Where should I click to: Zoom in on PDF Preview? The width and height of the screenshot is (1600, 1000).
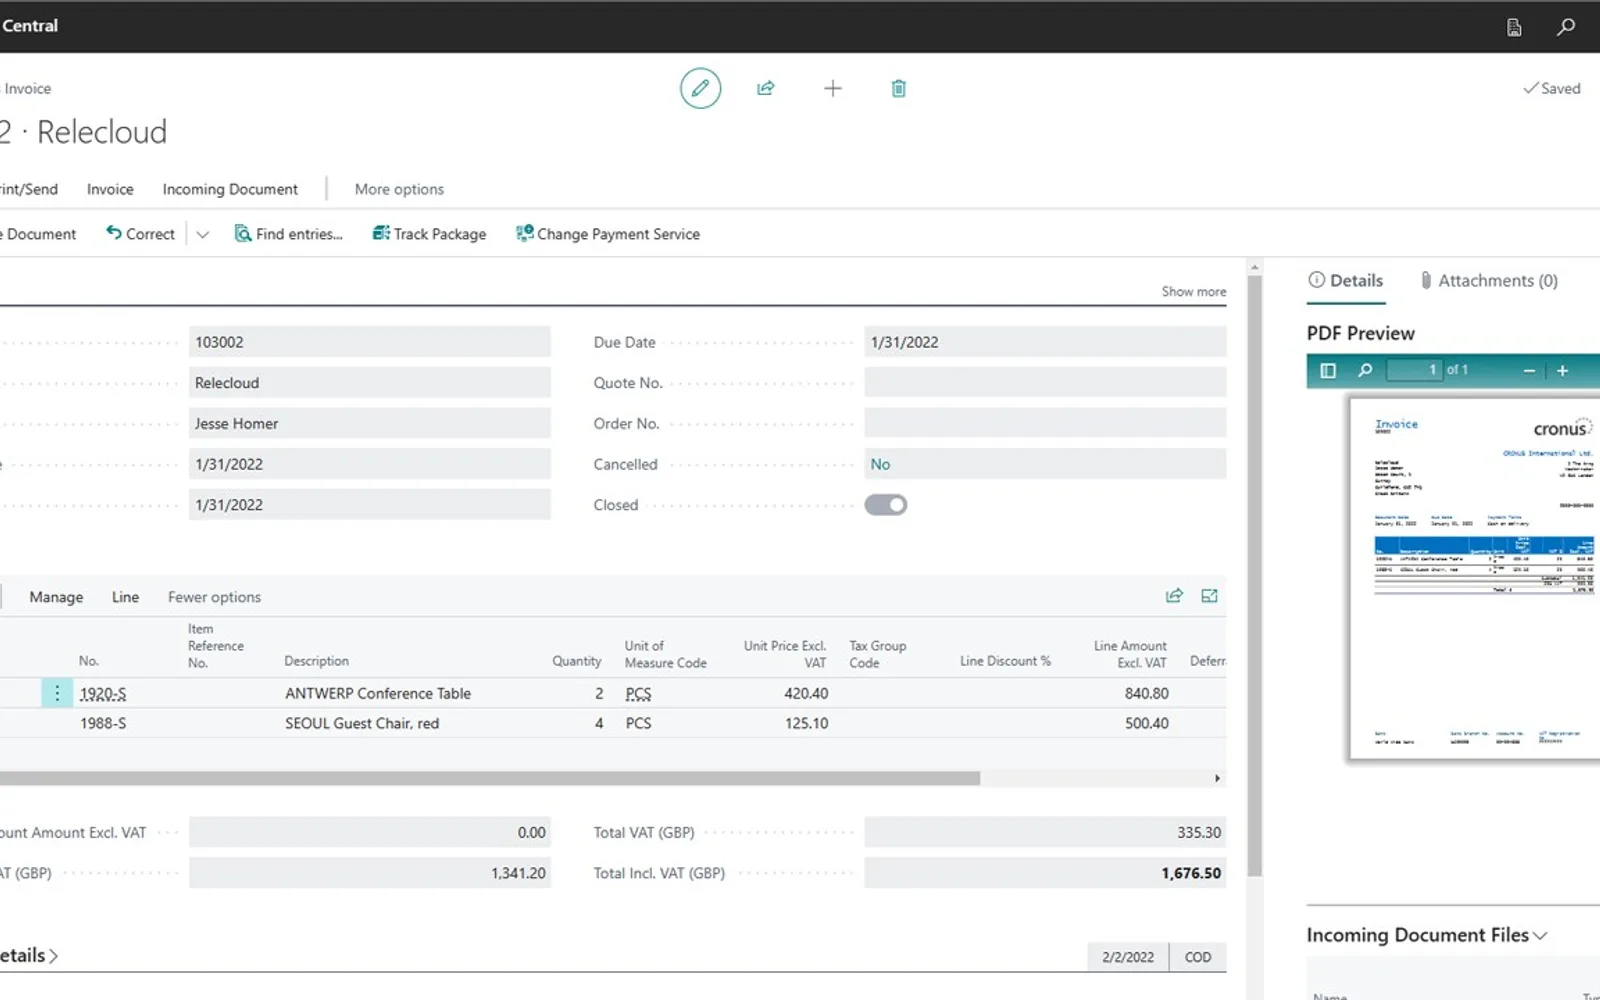pyautogui.click(x=1562, y=370)
